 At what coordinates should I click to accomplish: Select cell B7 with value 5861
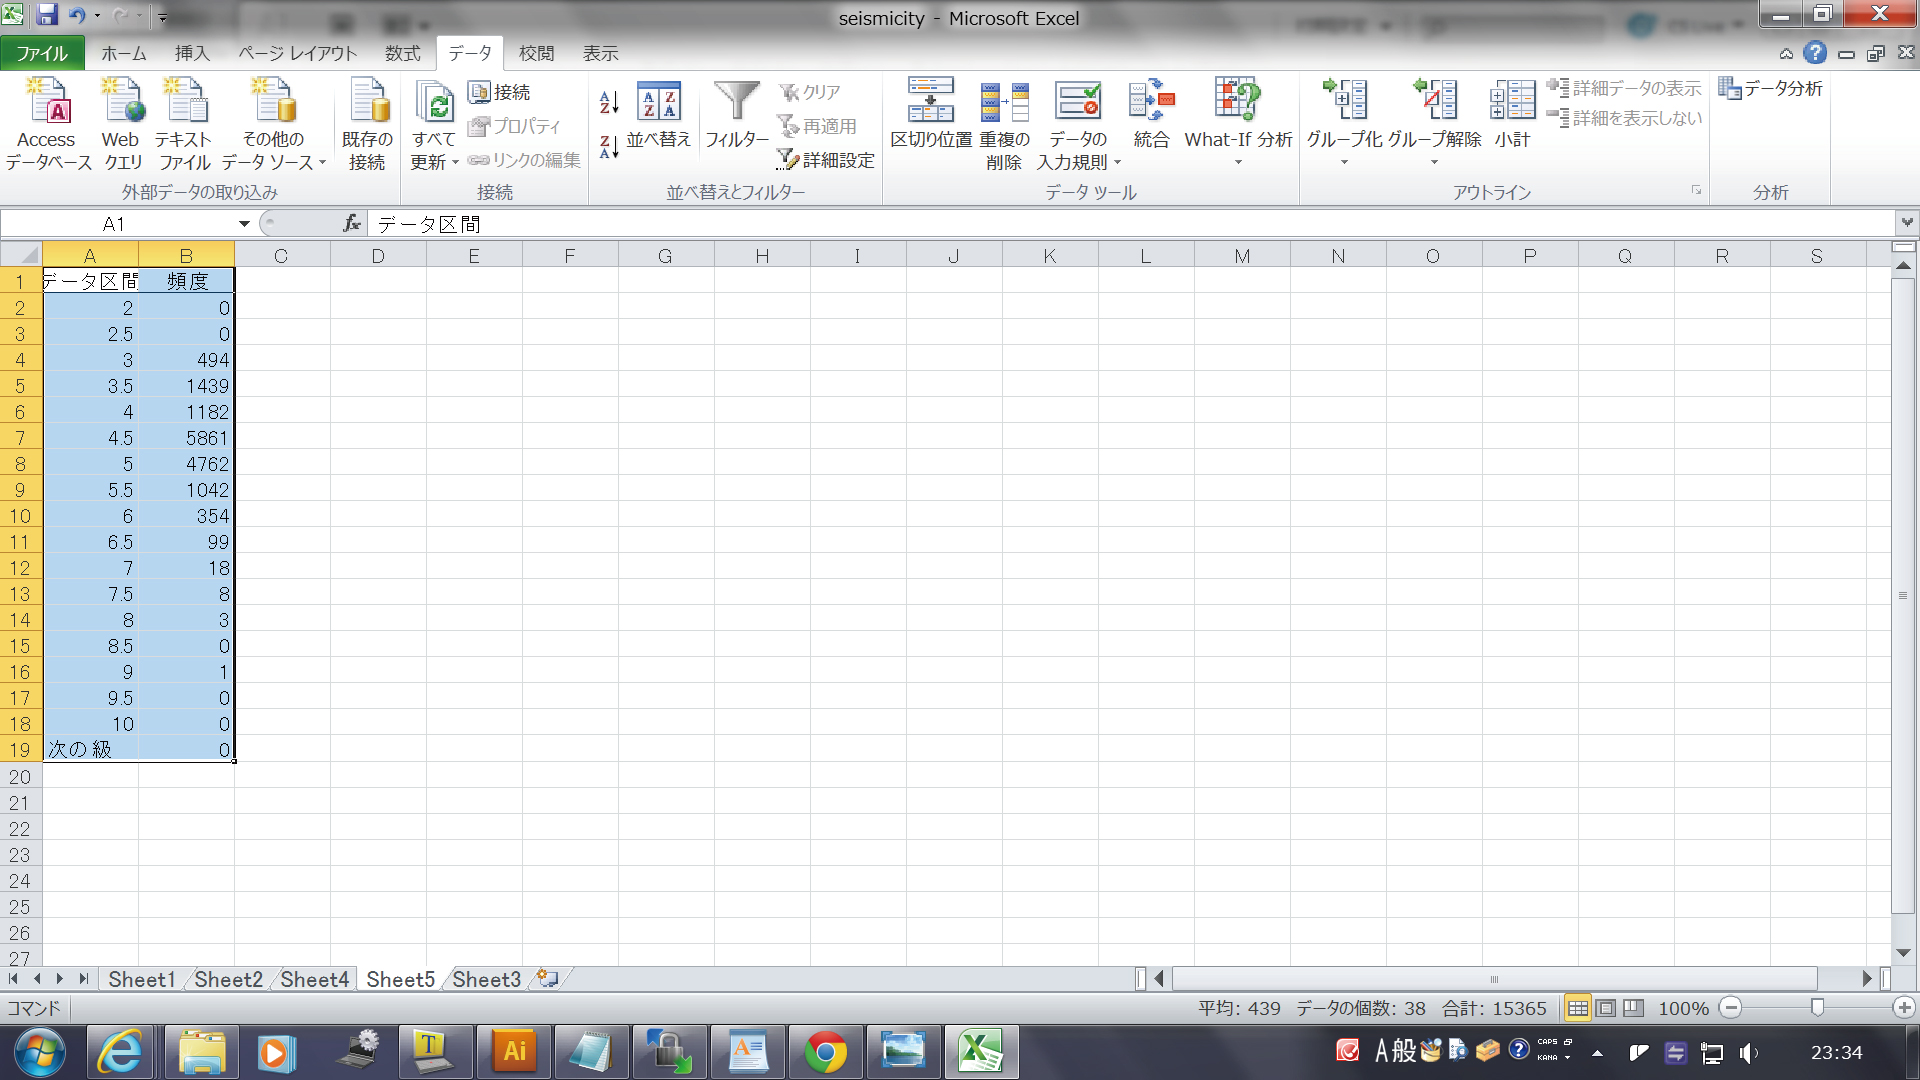tap(186, 438)
